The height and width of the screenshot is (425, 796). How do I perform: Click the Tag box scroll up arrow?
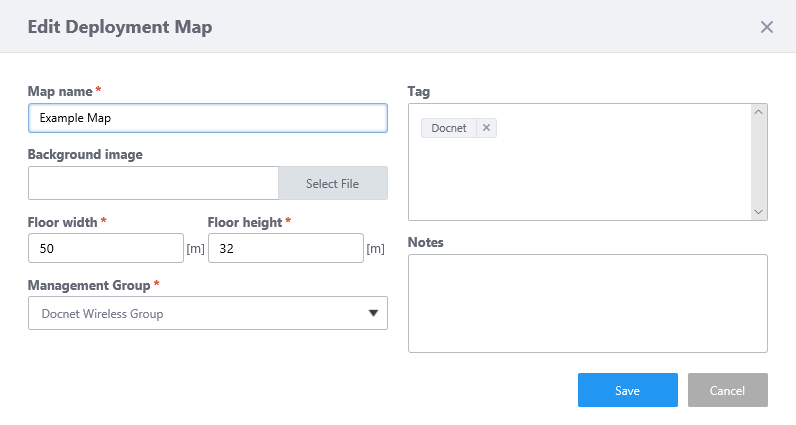758,112
